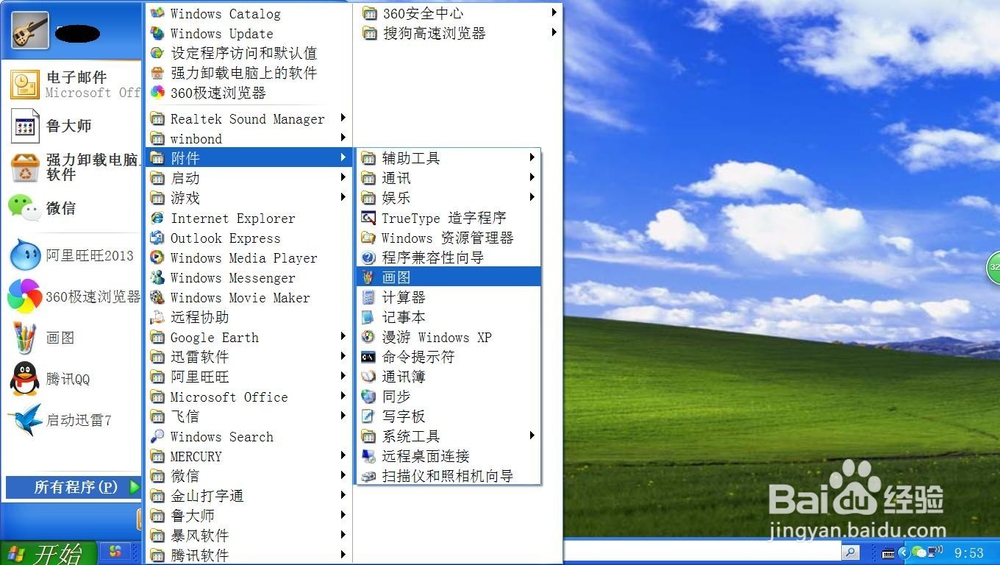Launch 命令提示符 command prompt

click(448, 357)
